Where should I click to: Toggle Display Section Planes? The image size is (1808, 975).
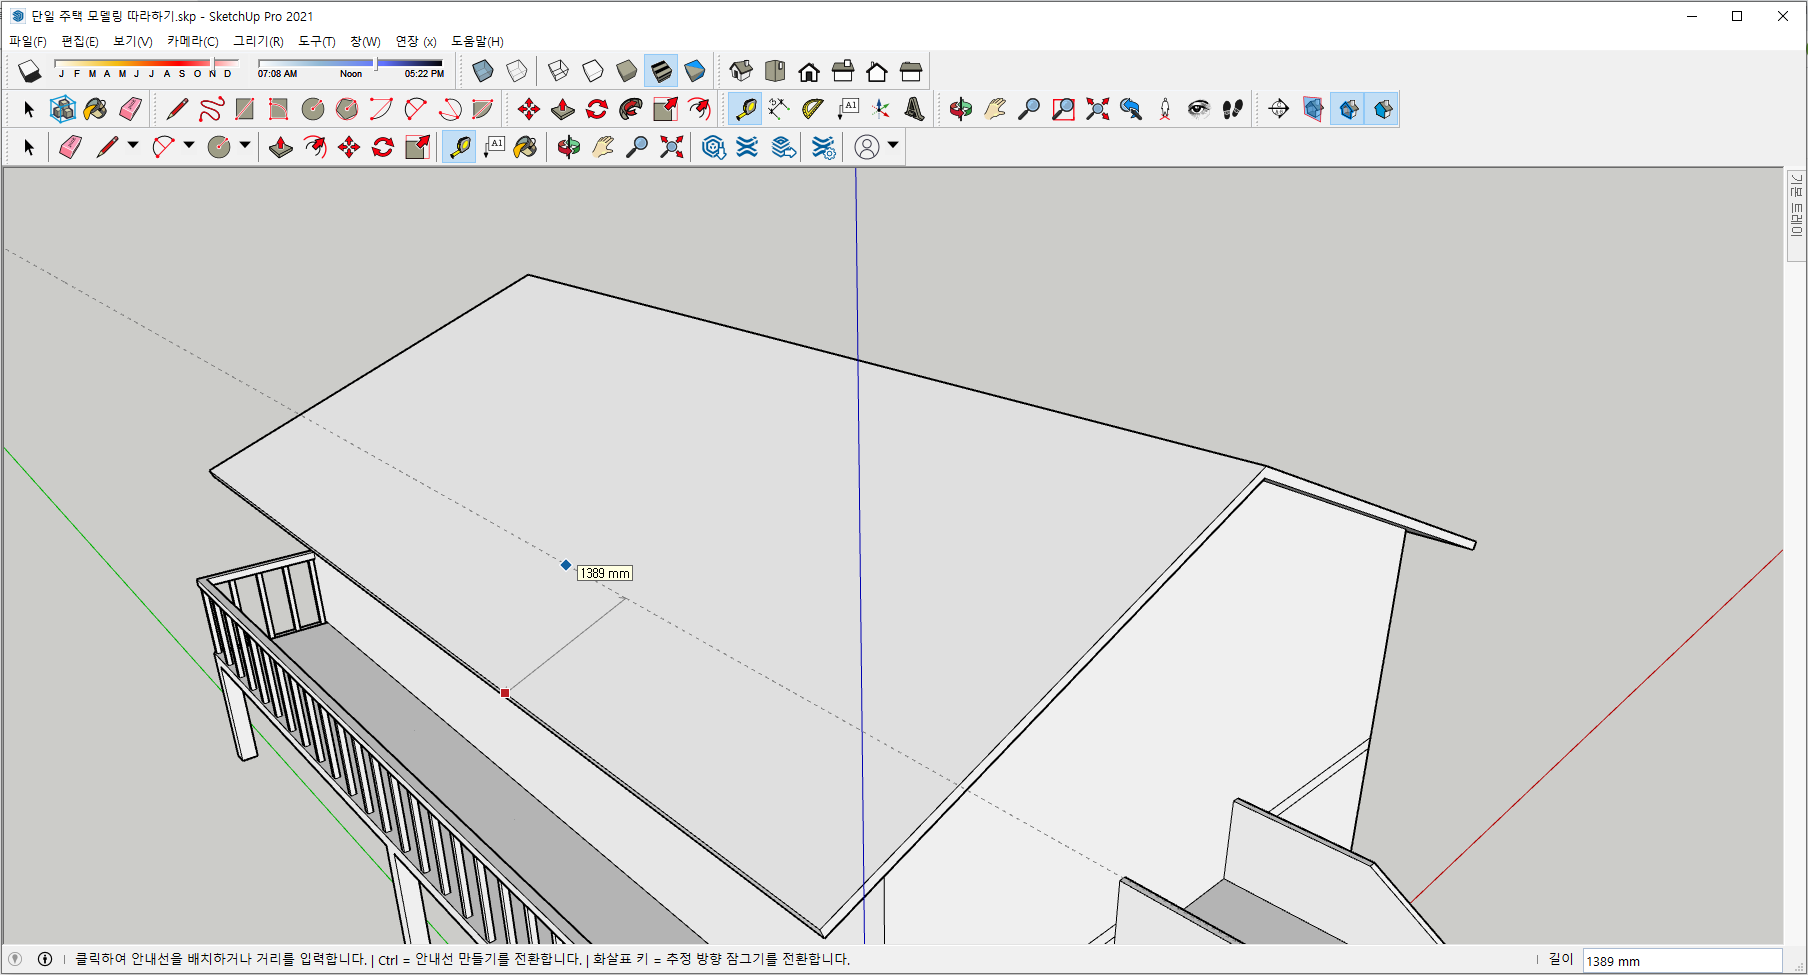click(x=1313, y=109)
